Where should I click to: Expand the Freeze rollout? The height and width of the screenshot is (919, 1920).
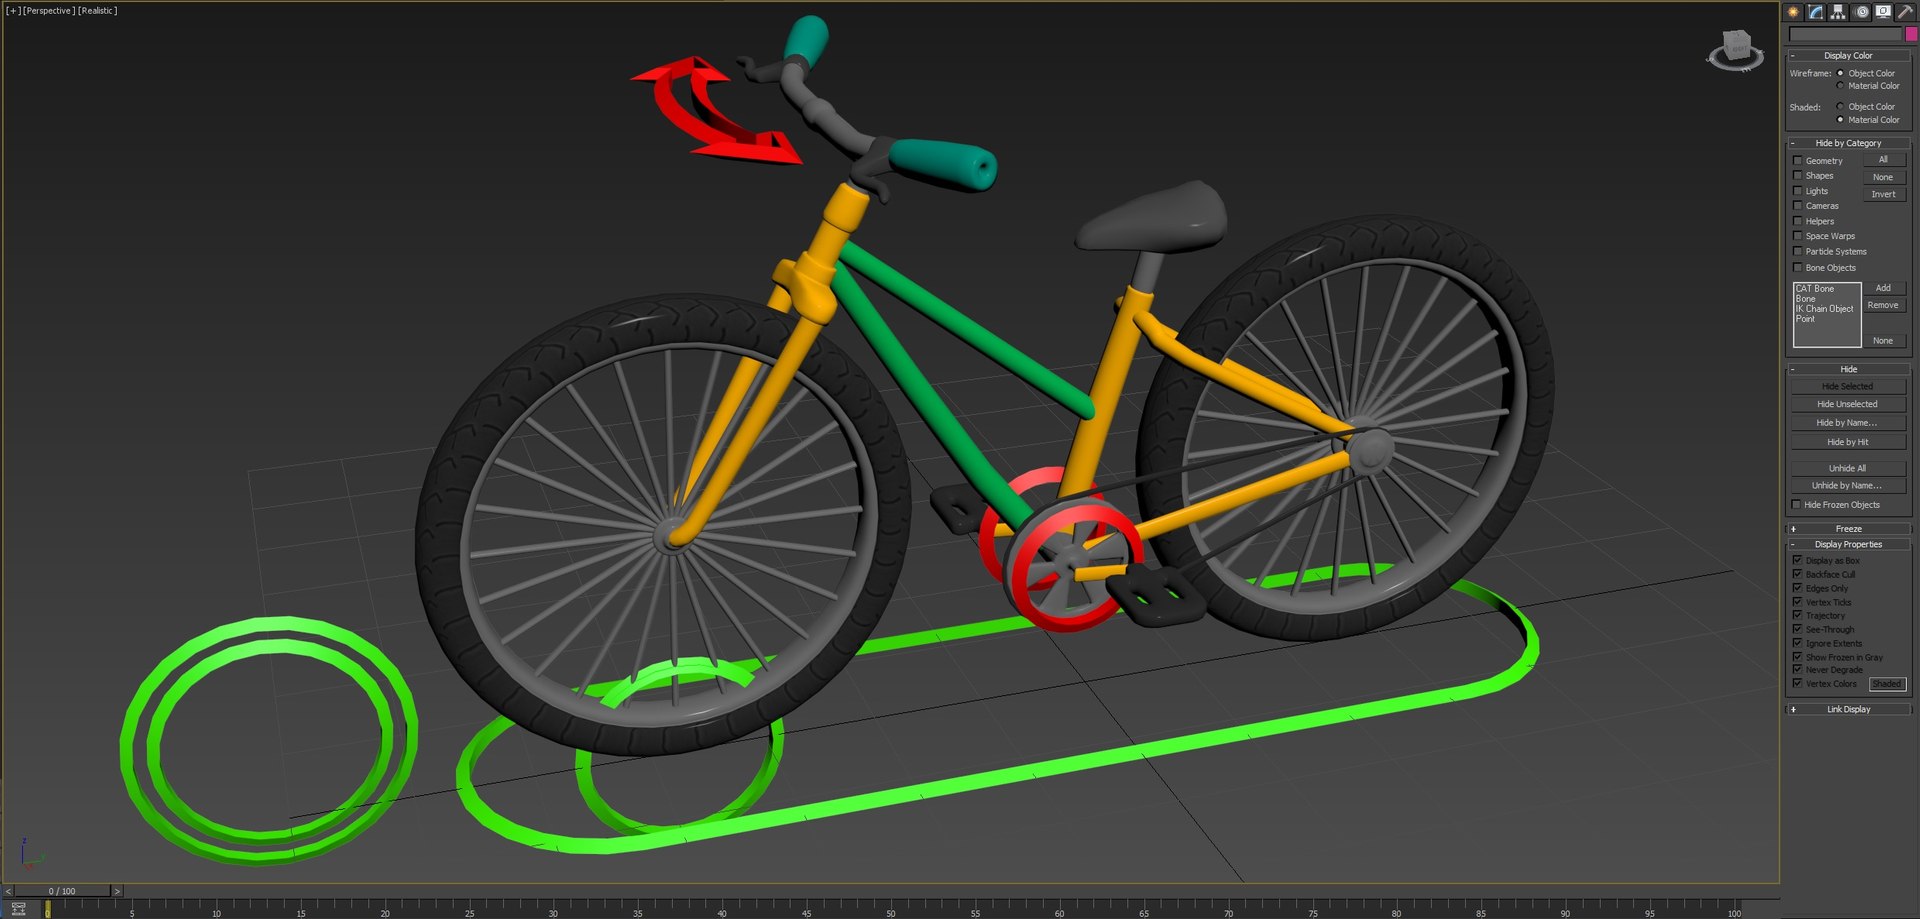[x=1848, y=528]
